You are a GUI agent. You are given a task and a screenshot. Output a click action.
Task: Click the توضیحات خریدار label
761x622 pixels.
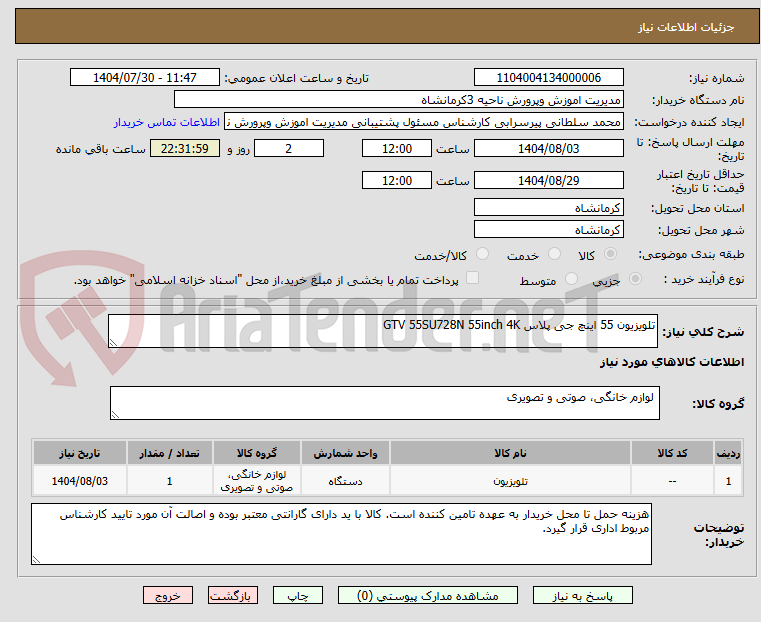click(x=718, y=535)
